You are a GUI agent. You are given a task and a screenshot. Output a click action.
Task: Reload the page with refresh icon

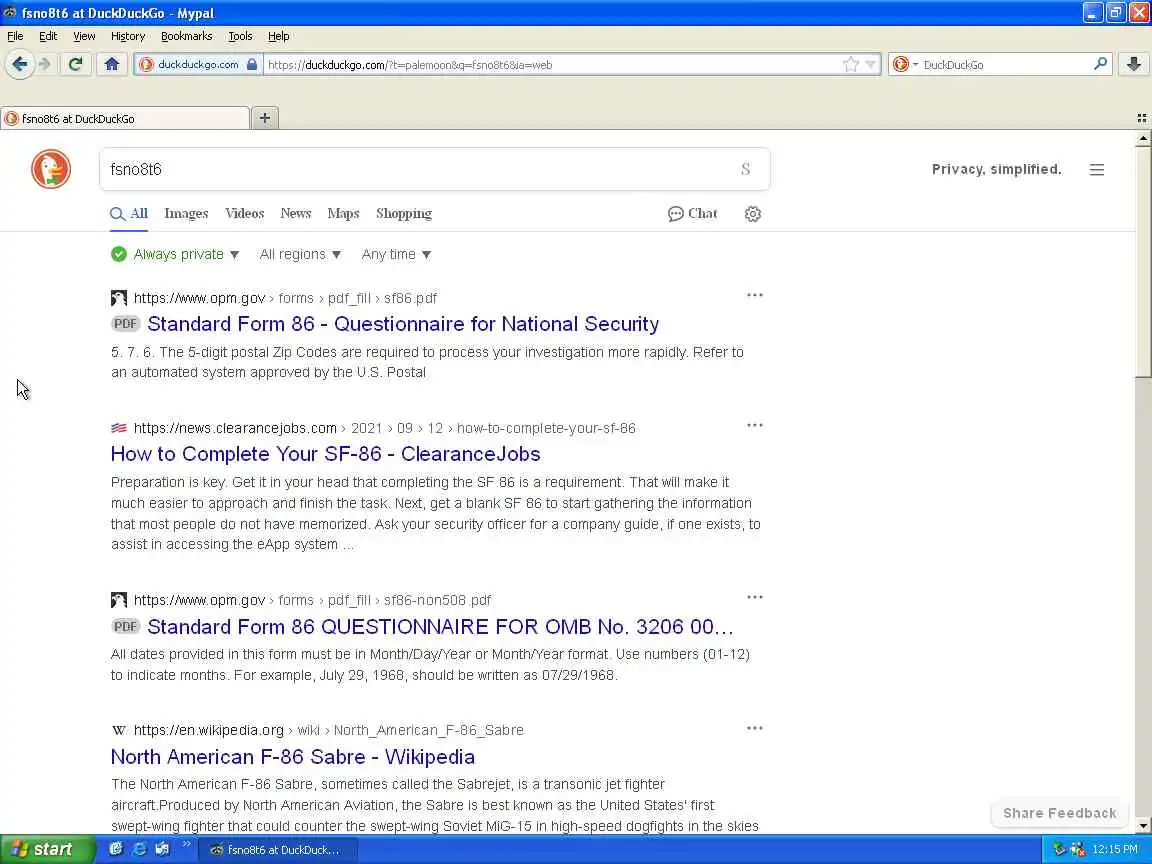tap(75, 65)
